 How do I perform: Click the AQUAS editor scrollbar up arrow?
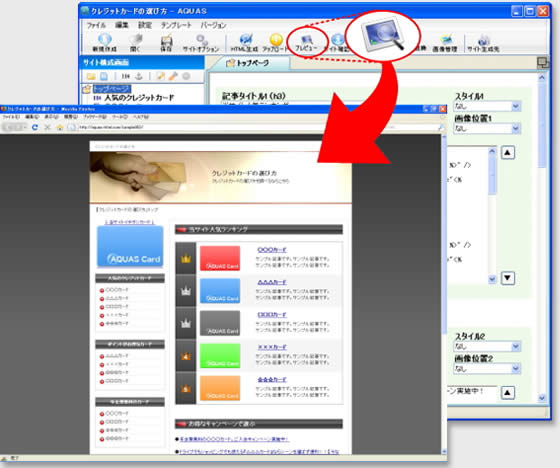pos(542,78)
